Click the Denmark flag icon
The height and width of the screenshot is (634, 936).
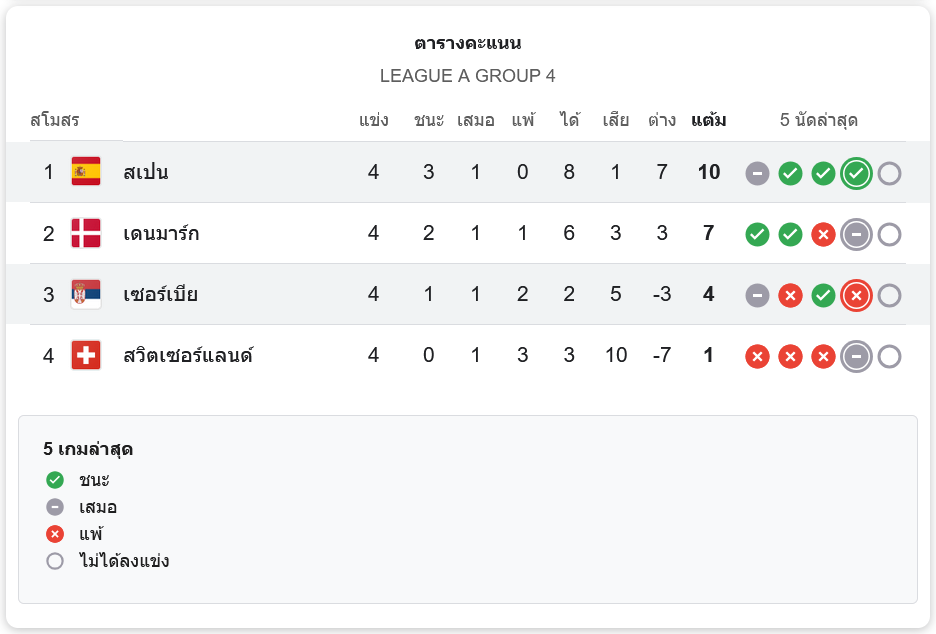(x=86, y=233)
